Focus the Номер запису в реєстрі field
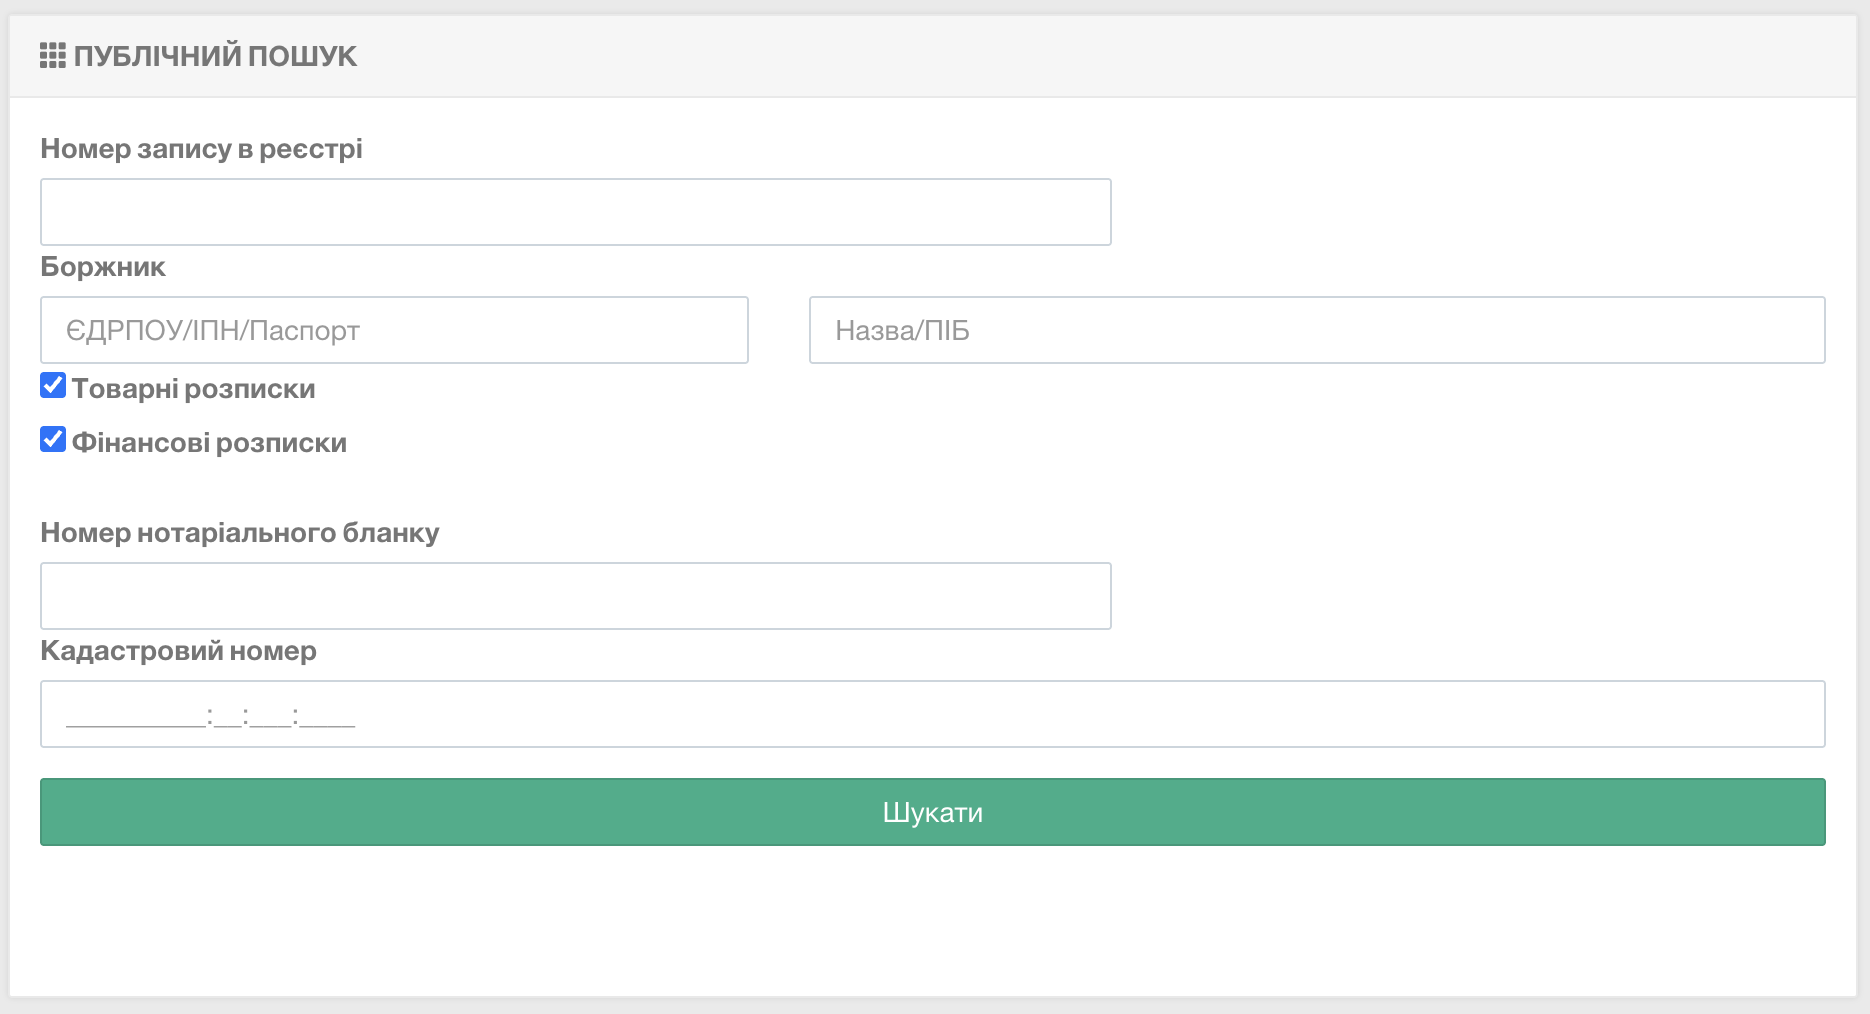This screenshot has width=1870, height=1014. 575,212
